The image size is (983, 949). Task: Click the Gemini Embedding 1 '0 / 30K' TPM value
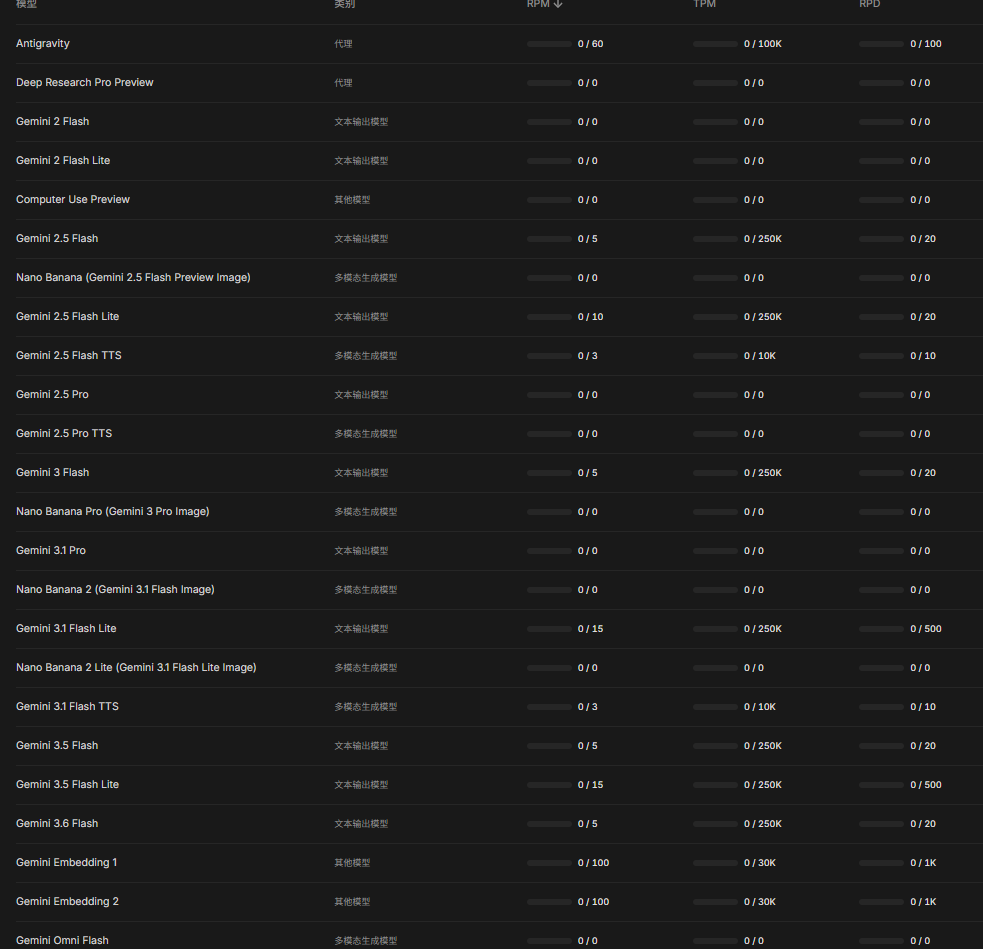tap(760, 863)
